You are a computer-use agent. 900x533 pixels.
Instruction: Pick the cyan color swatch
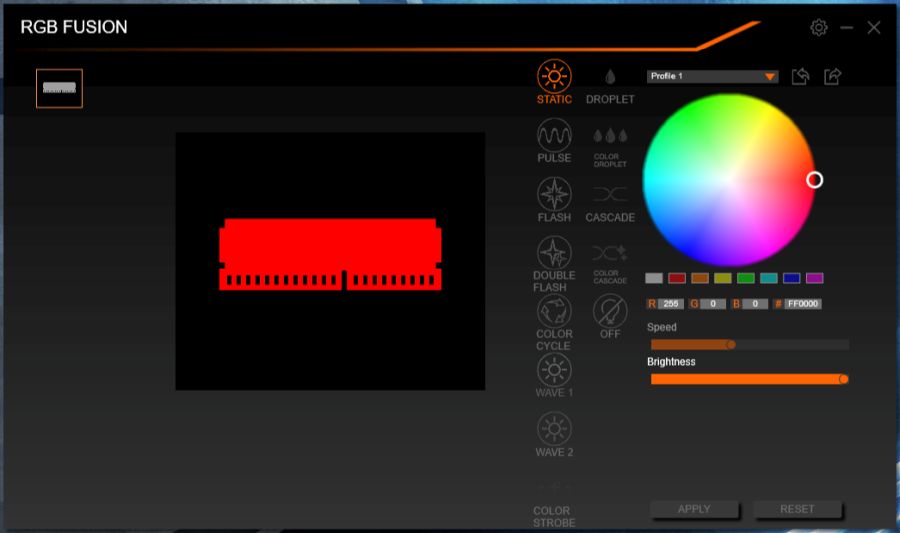pos(769,278)
